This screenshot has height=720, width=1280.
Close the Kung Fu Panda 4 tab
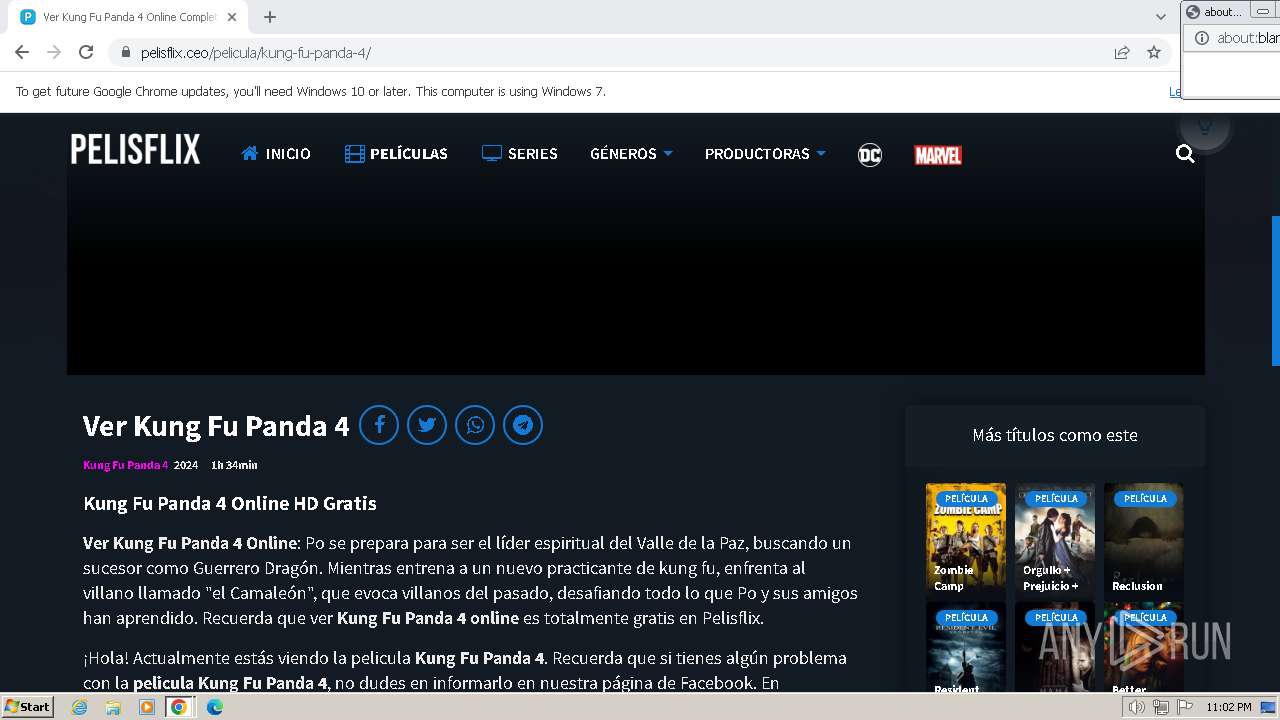232,17
